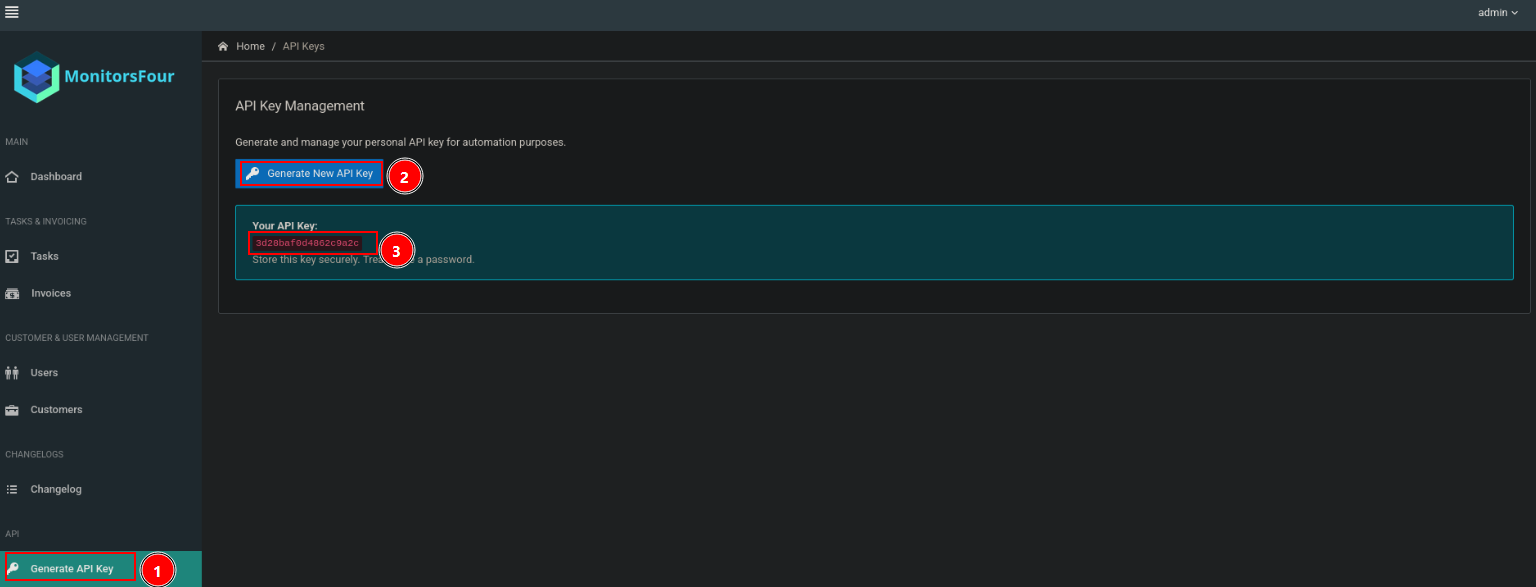
Task: Click the sidebar Generate API Key key icon
Action: pos(13,568)
